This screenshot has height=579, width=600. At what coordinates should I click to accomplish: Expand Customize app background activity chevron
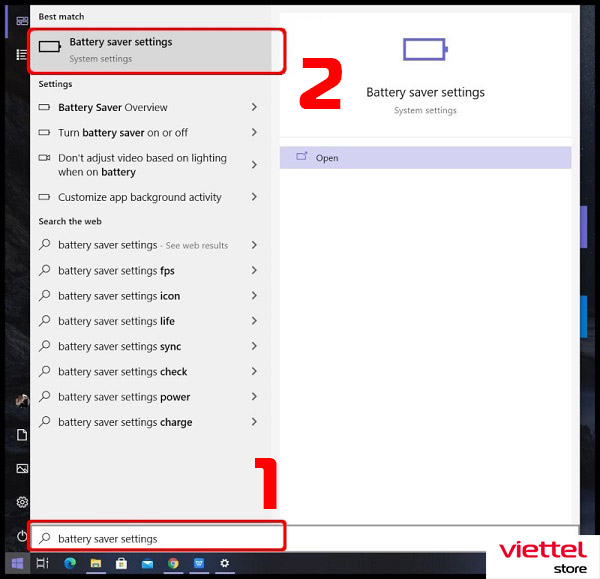pyautogui.click(x=254, y=197)
